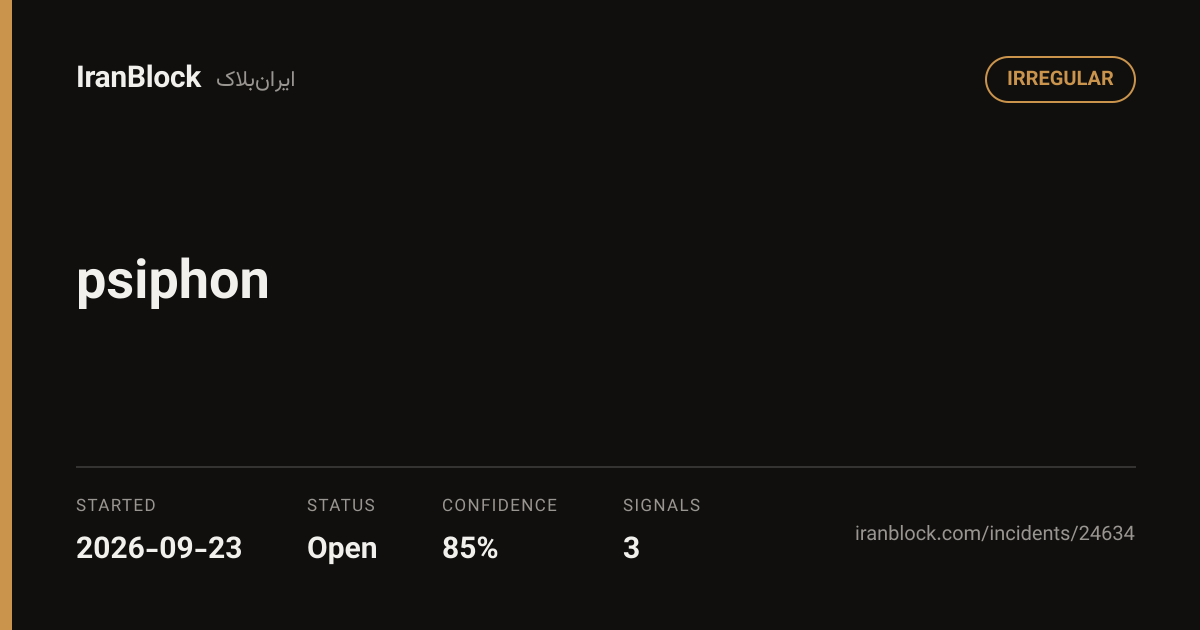The height and width of the screenshot is (630, 1200).
Task: Select the 2026-09-23 start date
Action: (x=159, y=548)
